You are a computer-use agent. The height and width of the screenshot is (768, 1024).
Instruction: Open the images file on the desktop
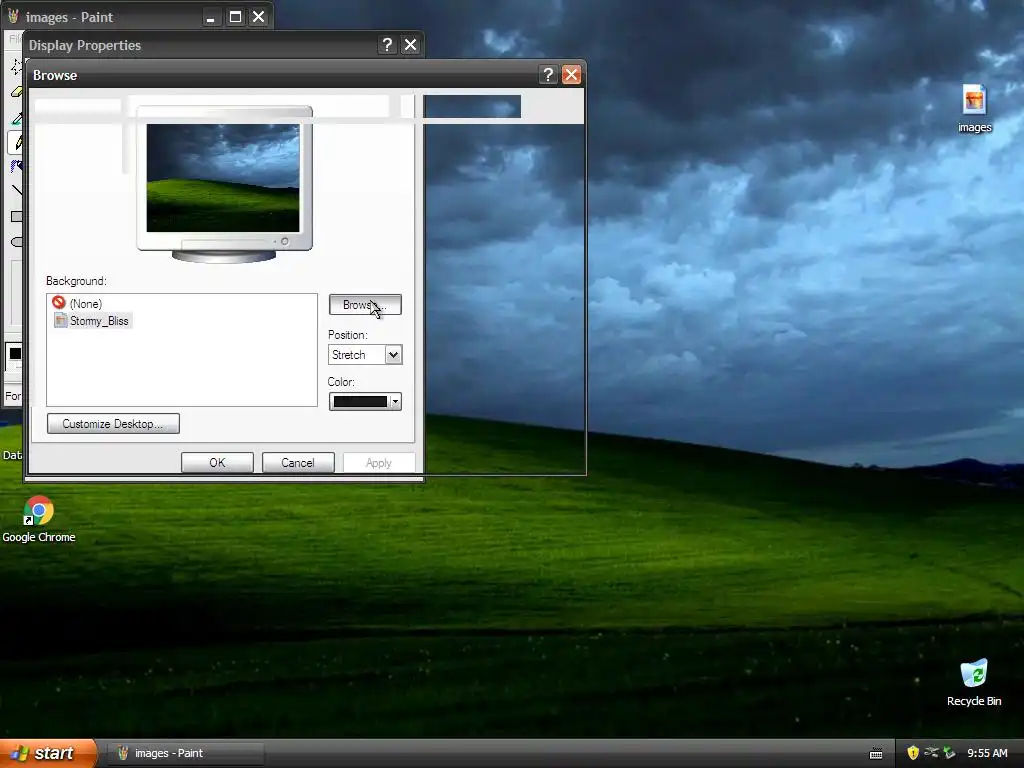pyautogui.click(x=974, y=108)
